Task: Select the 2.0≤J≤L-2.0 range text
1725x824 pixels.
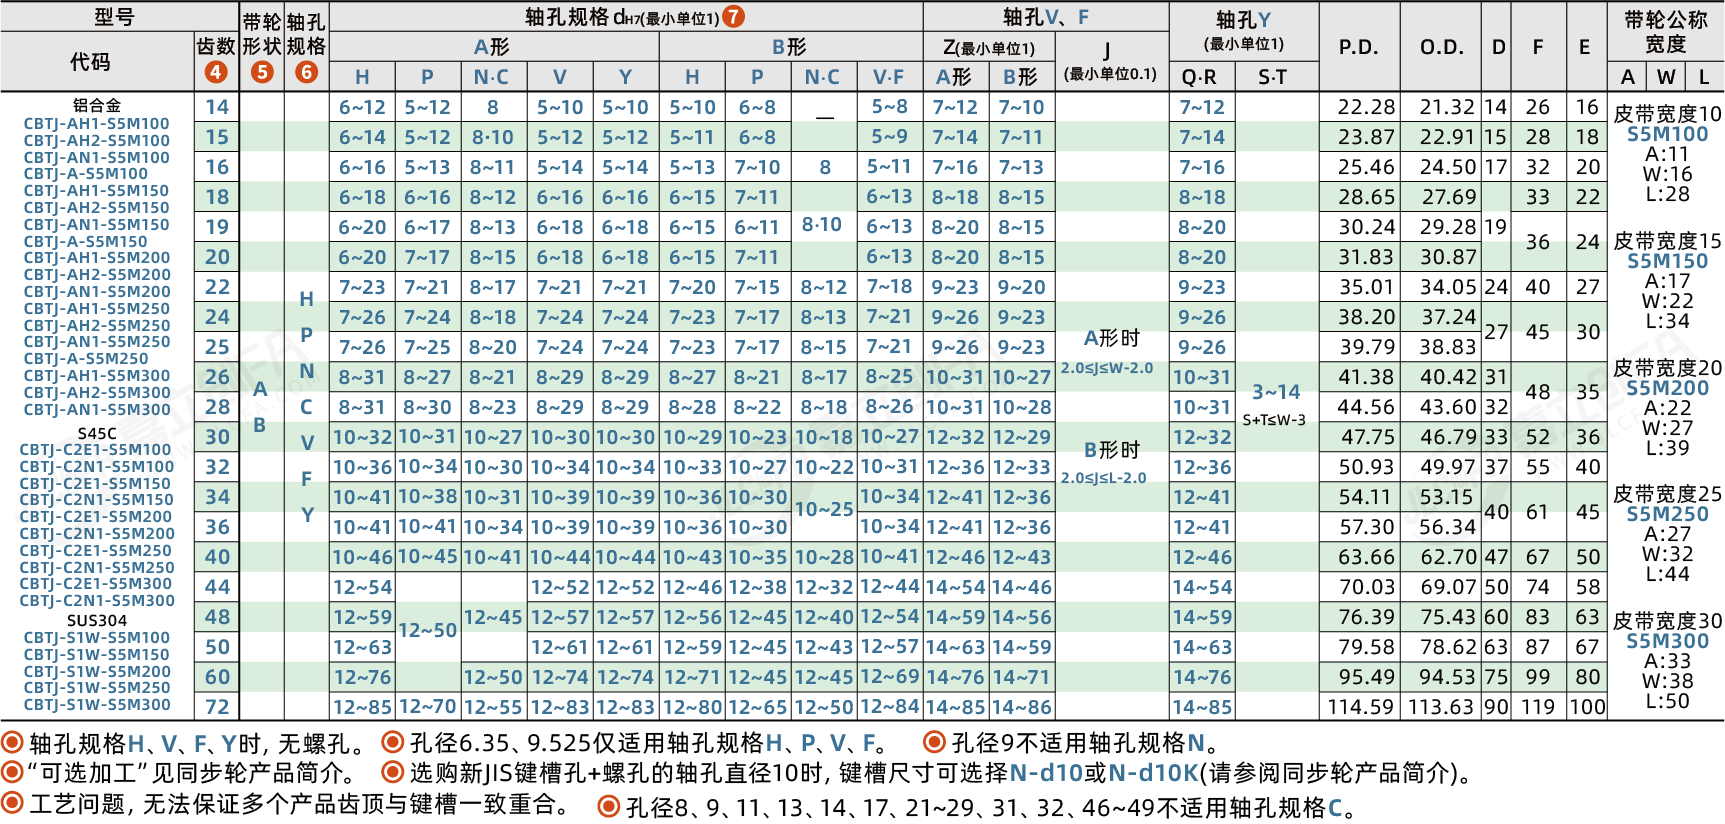Action: point(1103,478)
